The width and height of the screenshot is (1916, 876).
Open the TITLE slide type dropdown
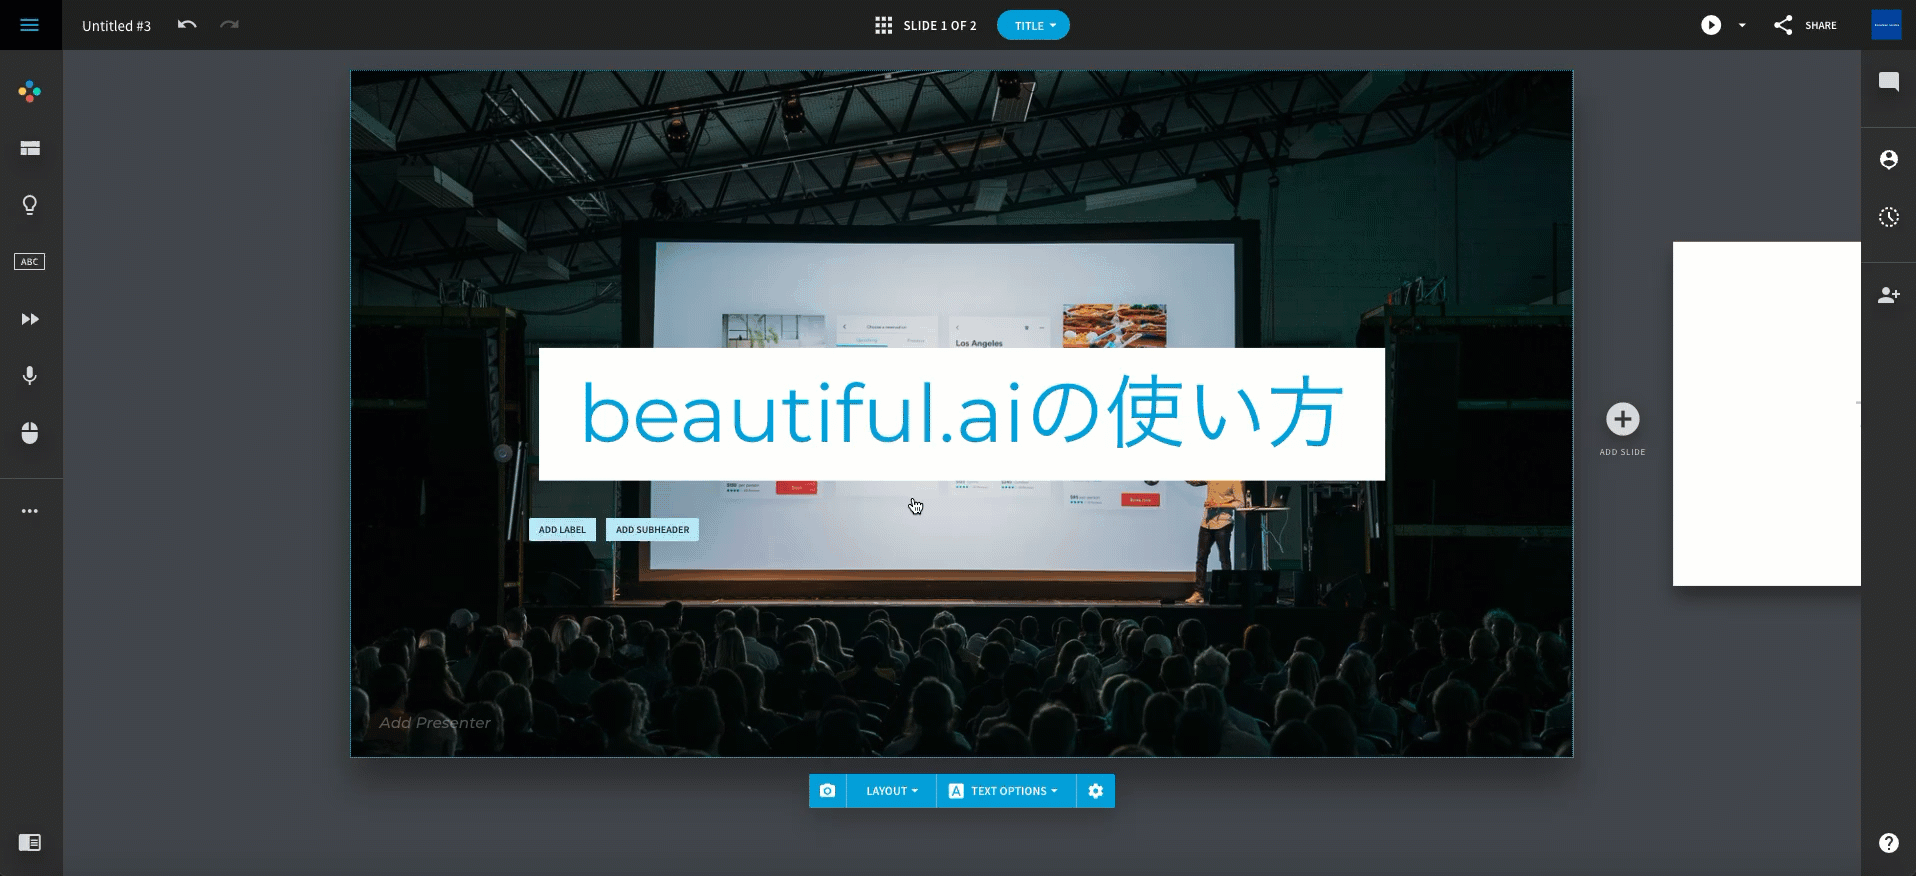pyautogui.click(x=1033, y=26)
